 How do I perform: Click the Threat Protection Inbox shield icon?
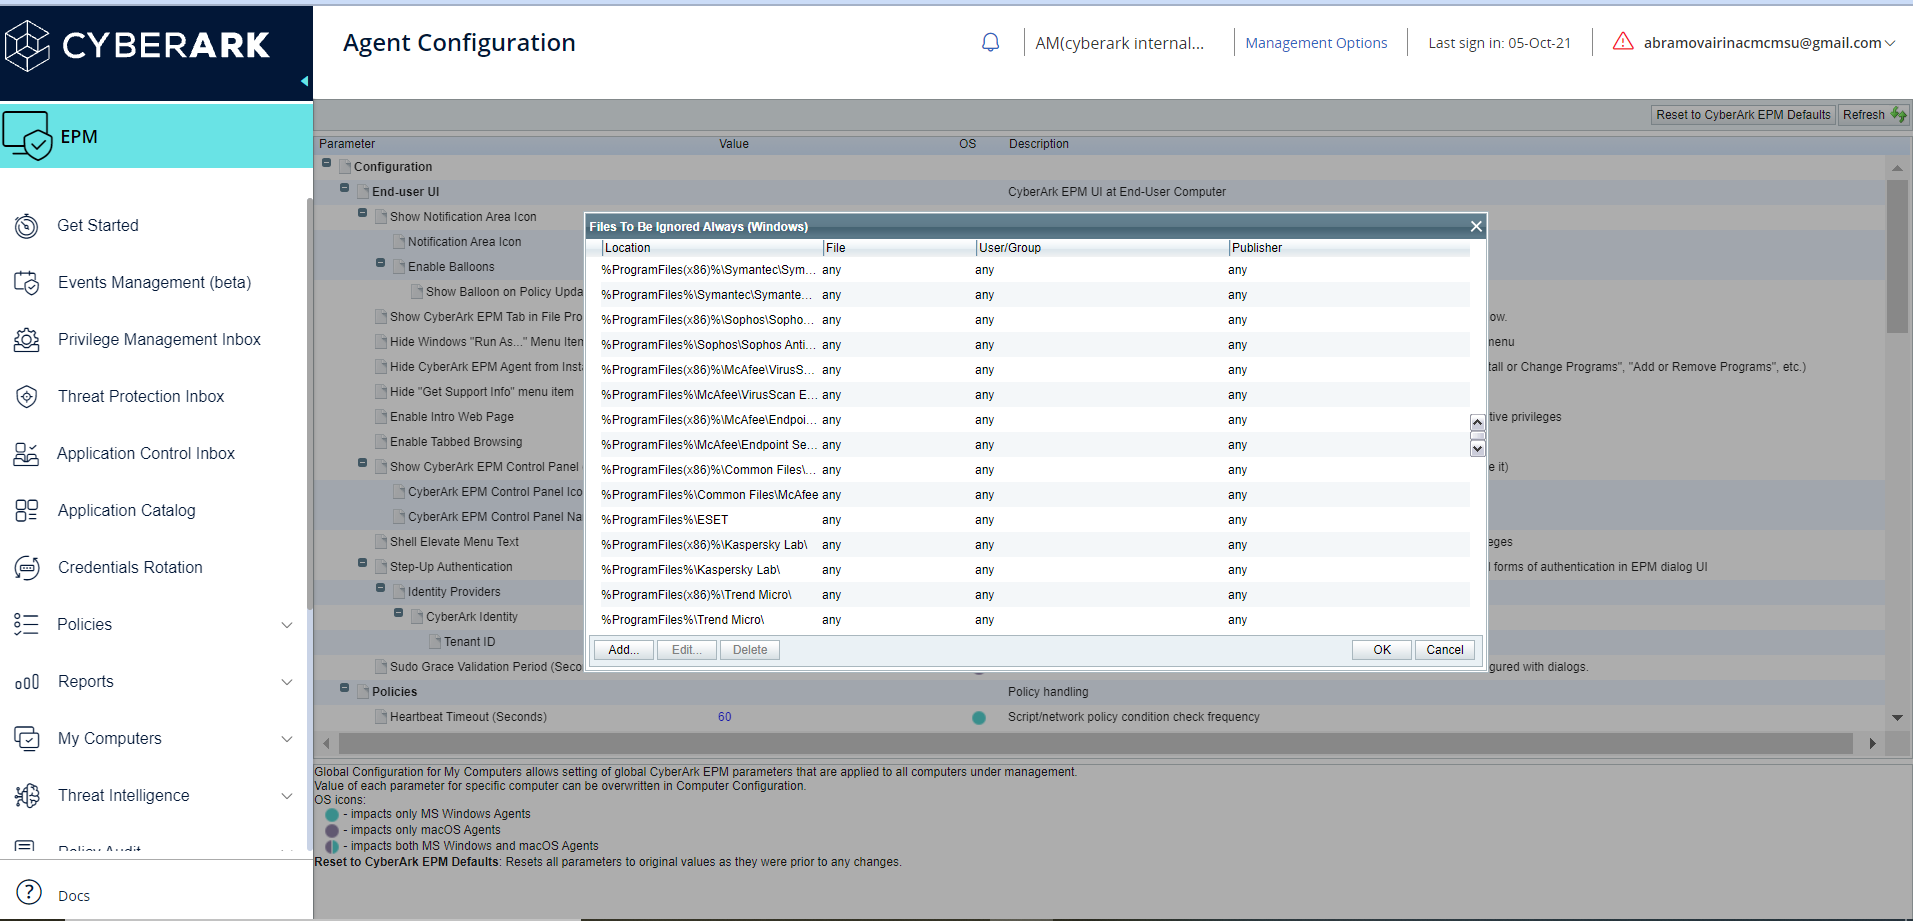(27, 397)
